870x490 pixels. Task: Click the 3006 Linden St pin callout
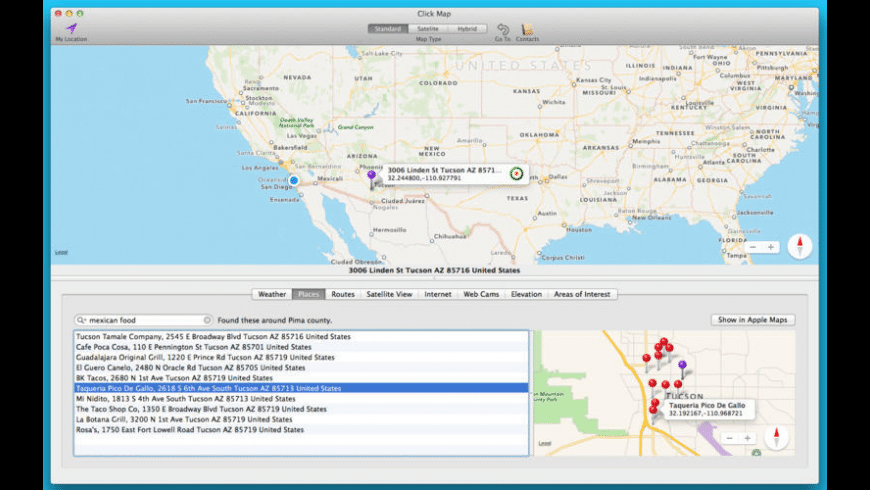coord(454,174)
